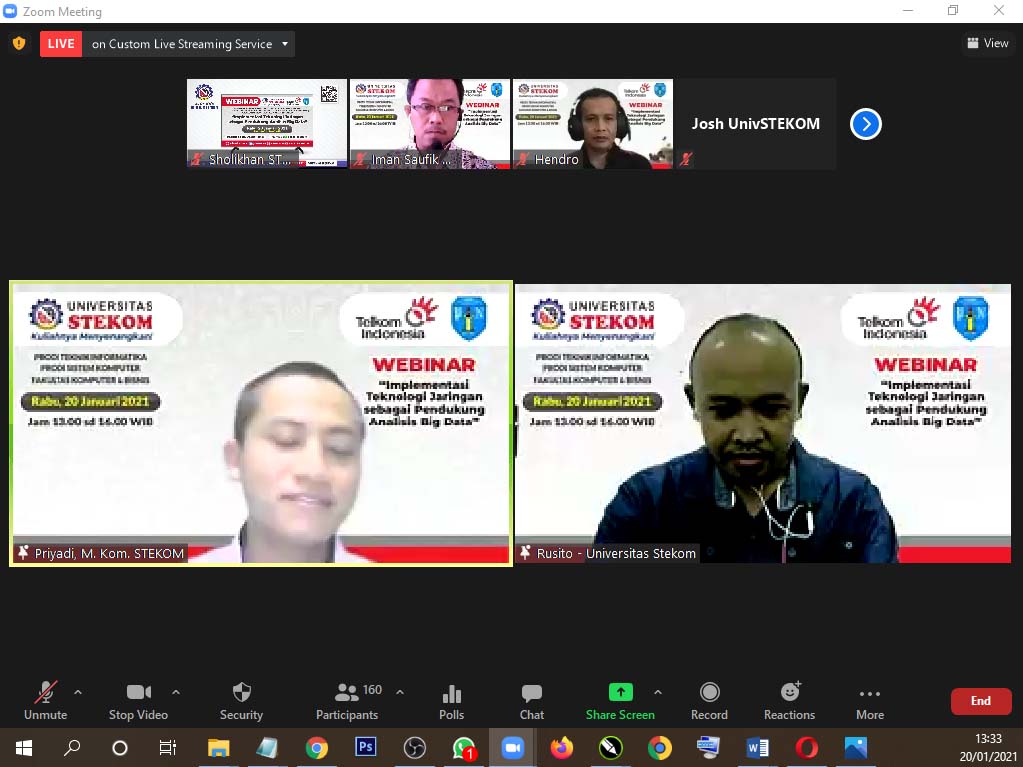Open File Explorer from the taskbar
Screen dimensions: 1023x767
[219, 747]
